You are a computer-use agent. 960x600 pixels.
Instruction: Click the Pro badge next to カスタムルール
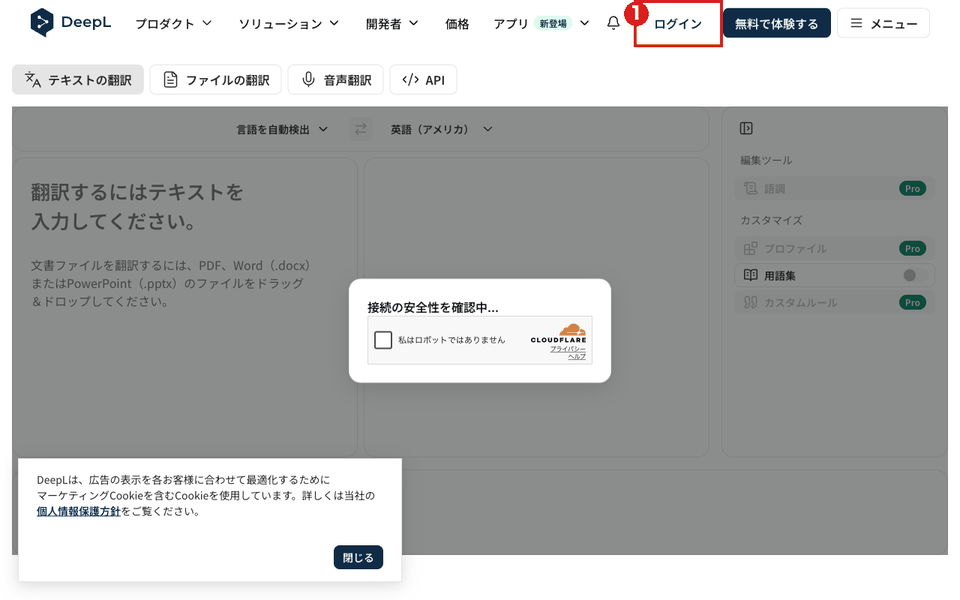tap(912, 302)
